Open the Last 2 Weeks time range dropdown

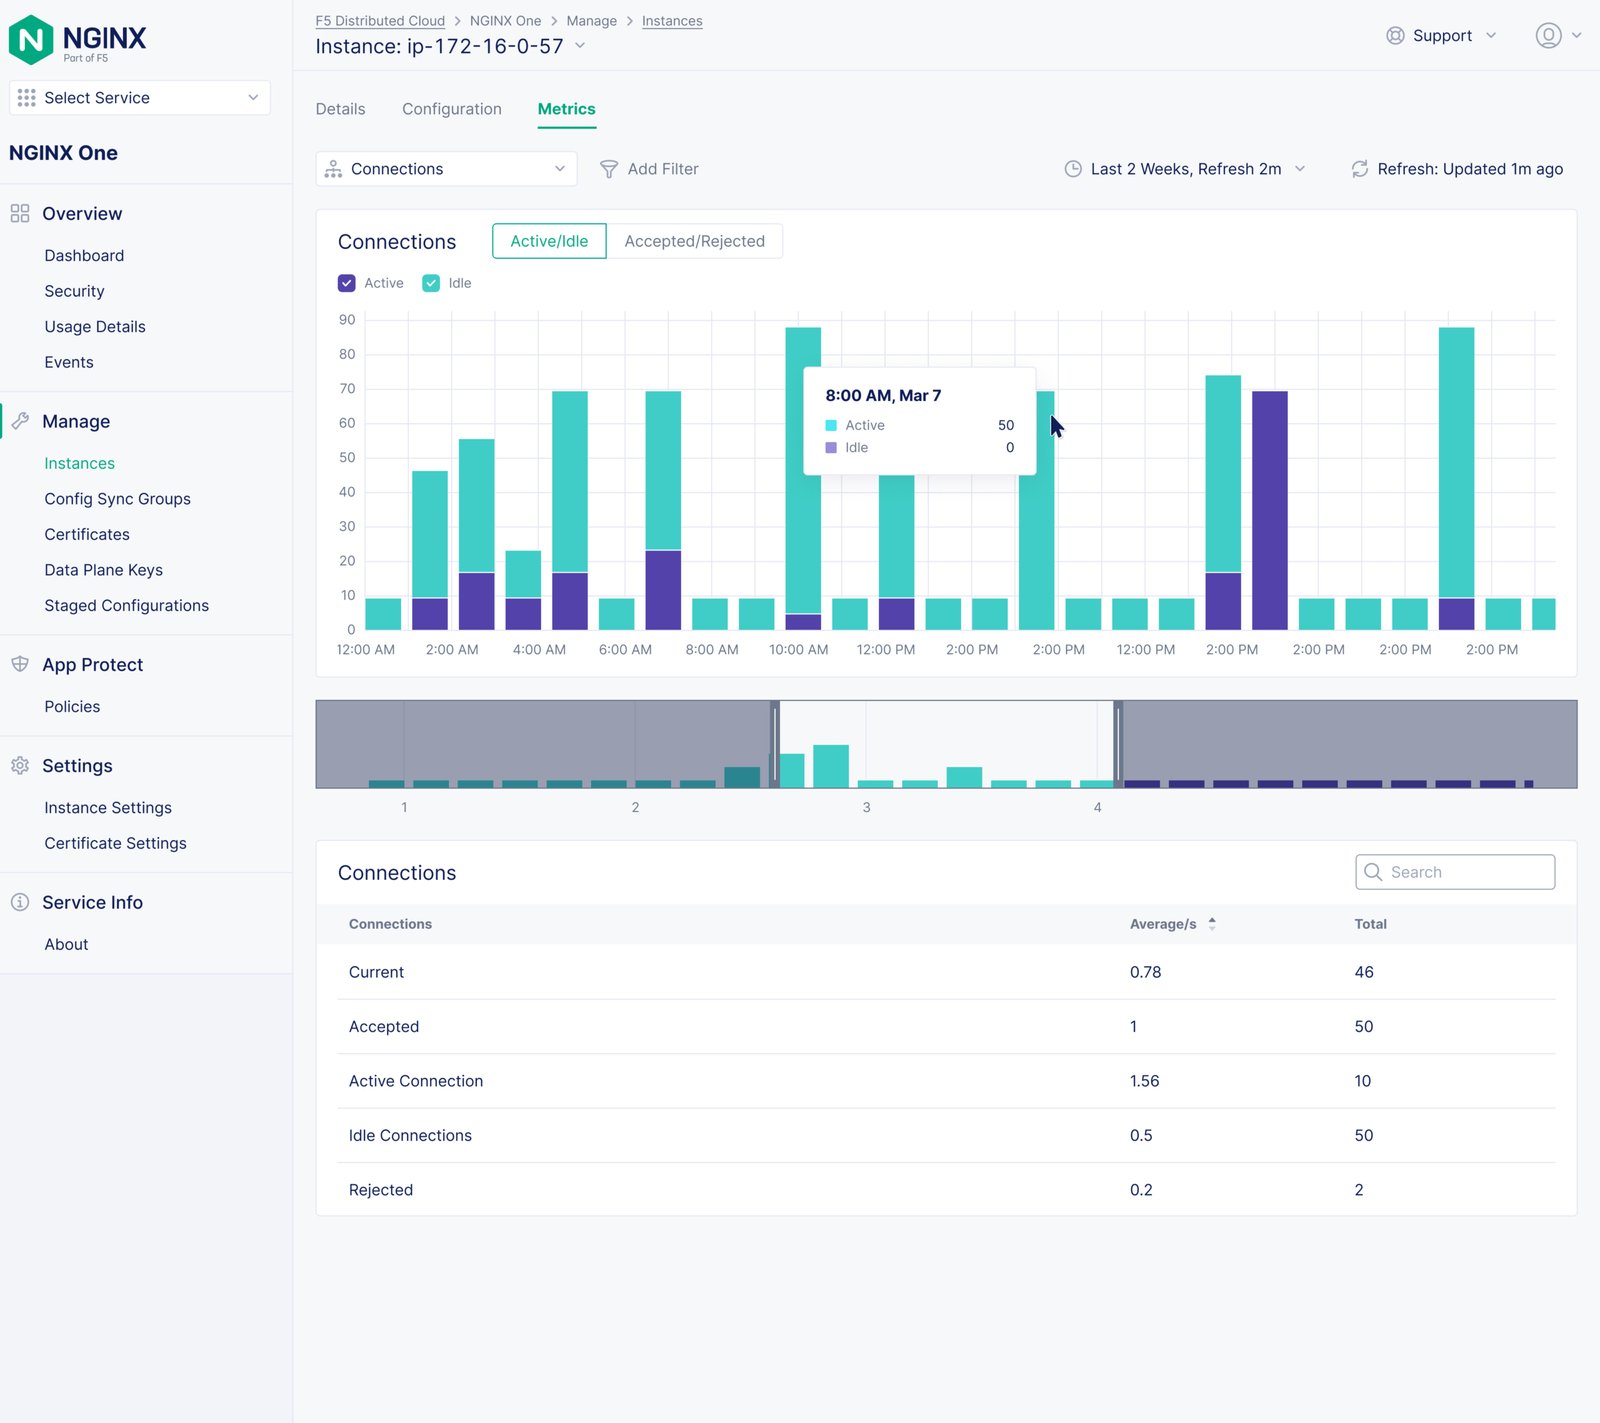point(1185,169)
